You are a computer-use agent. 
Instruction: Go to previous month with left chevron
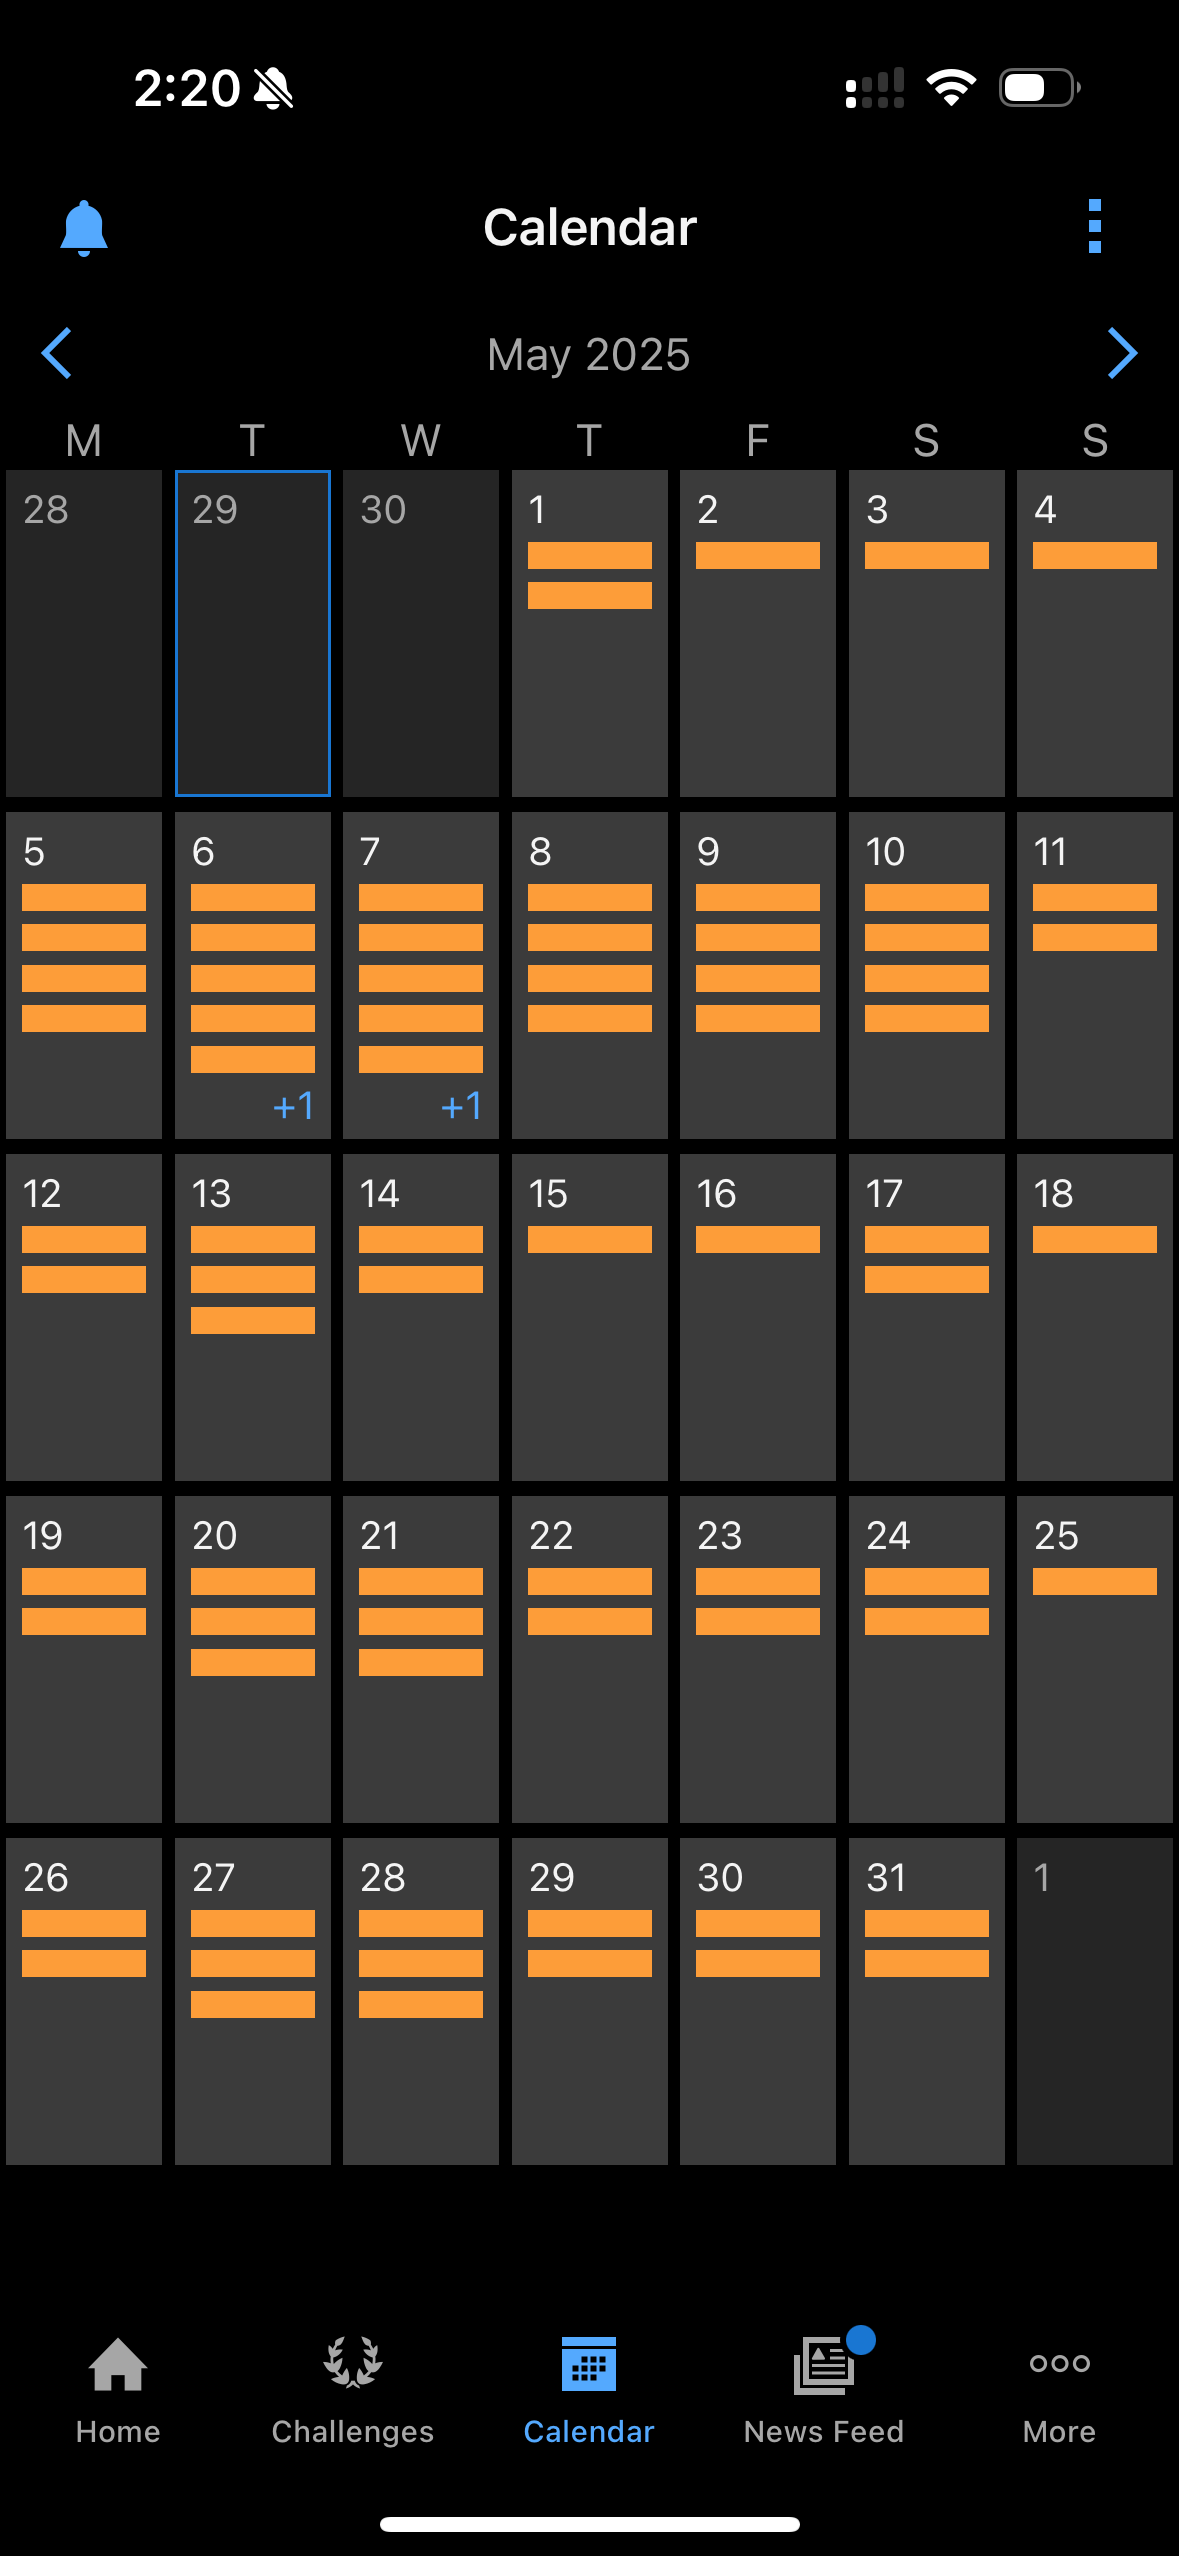click(57, 353)
